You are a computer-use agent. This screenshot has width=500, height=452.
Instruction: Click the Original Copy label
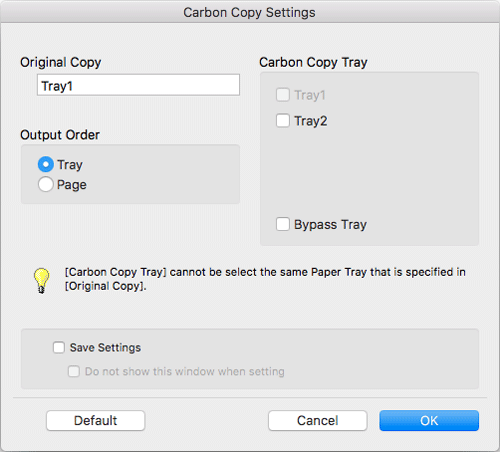point(61,62)
